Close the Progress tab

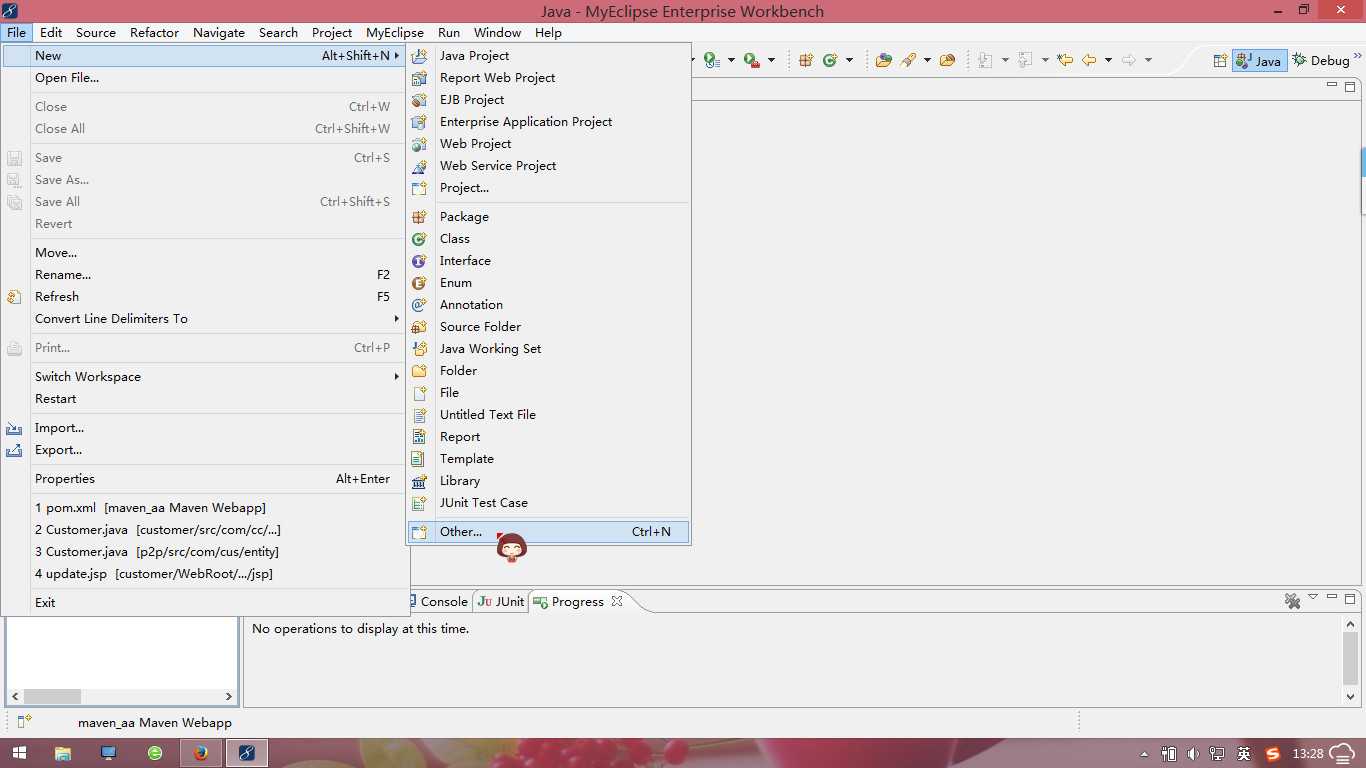click(617, 601)
